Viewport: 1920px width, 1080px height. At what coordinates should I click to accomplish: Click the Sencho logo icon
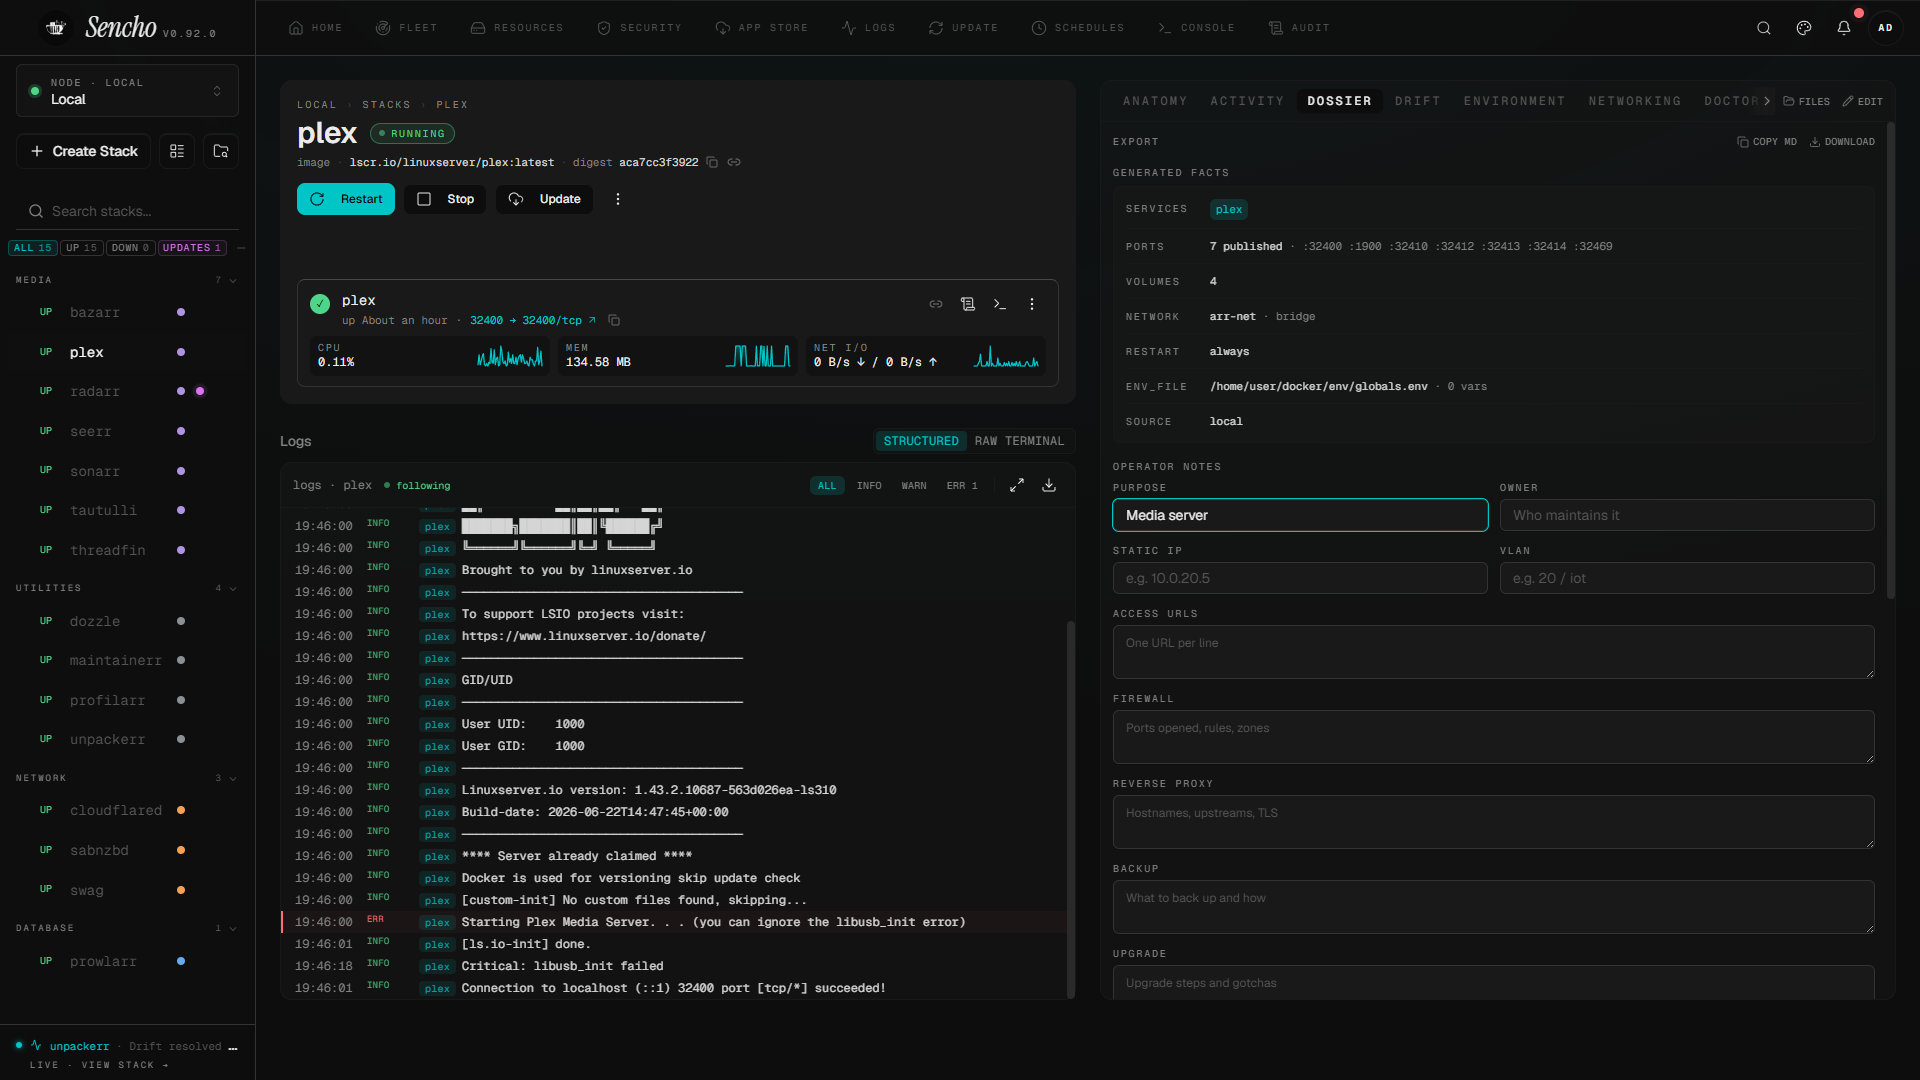pyautogui.click(x=56, y=28)
